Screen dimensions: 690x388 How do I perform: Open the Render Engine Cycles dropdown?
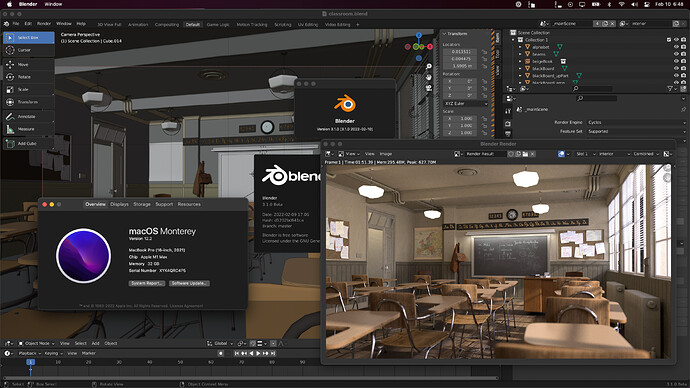point(636,122)
